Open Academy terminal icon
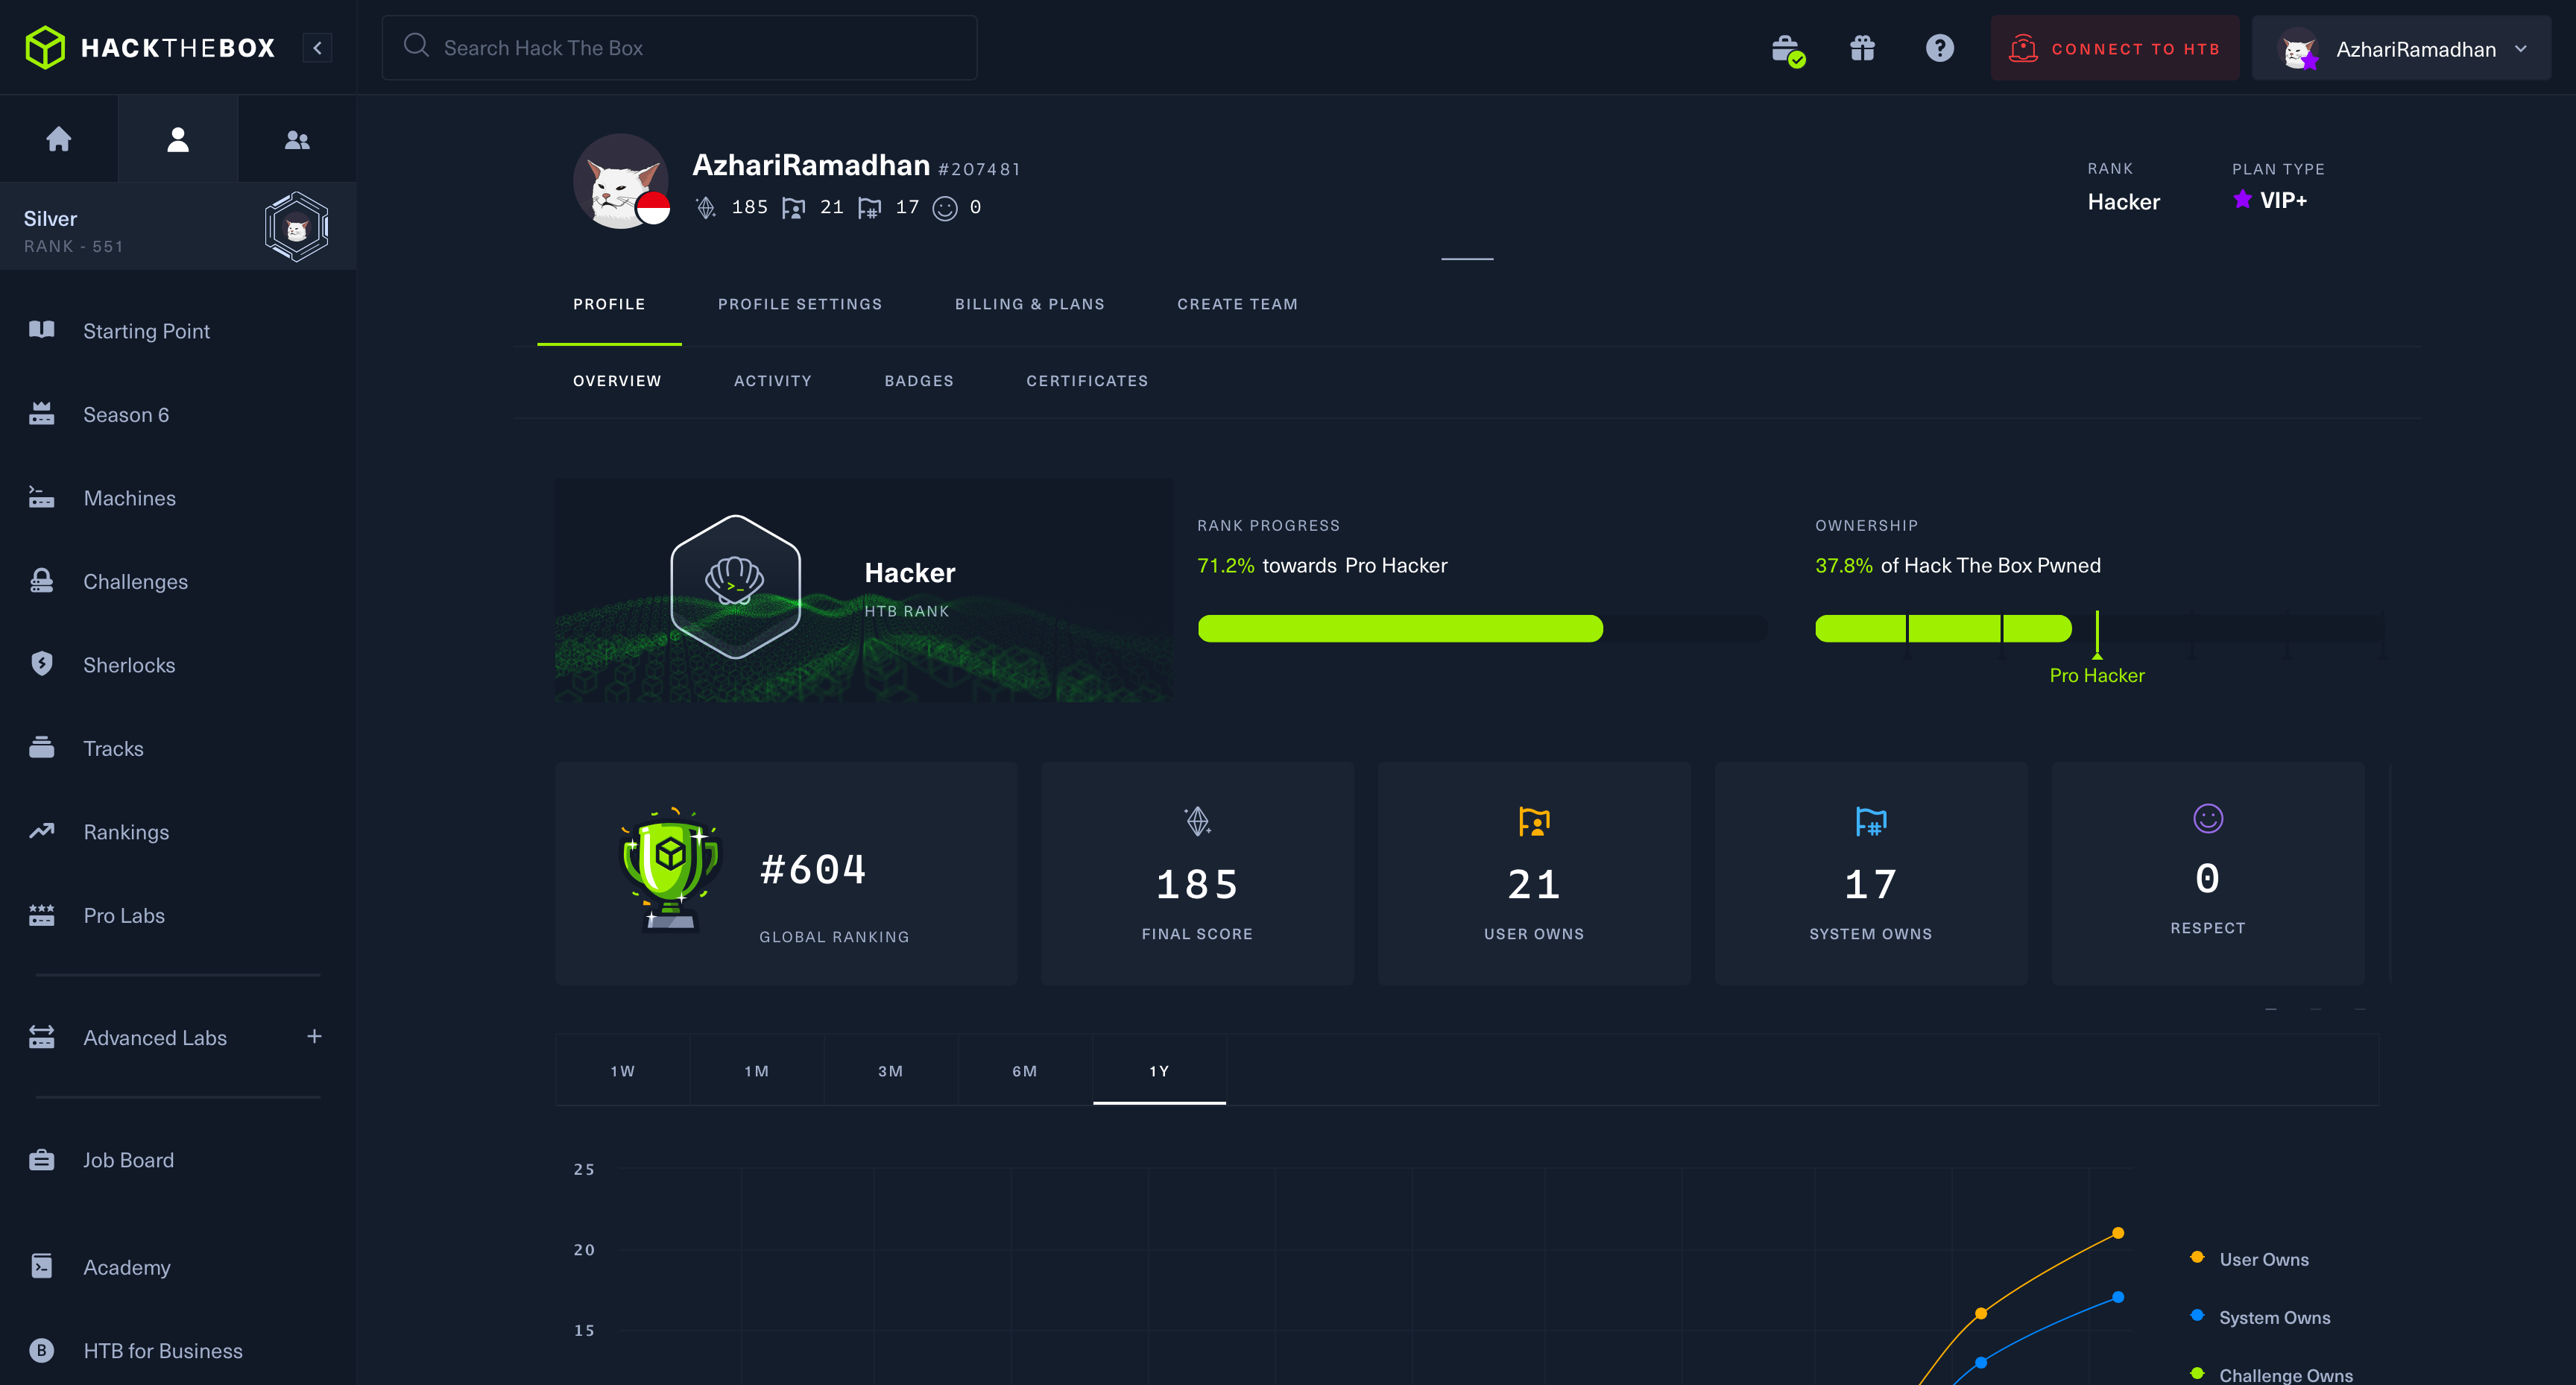 click(42, 1266)
